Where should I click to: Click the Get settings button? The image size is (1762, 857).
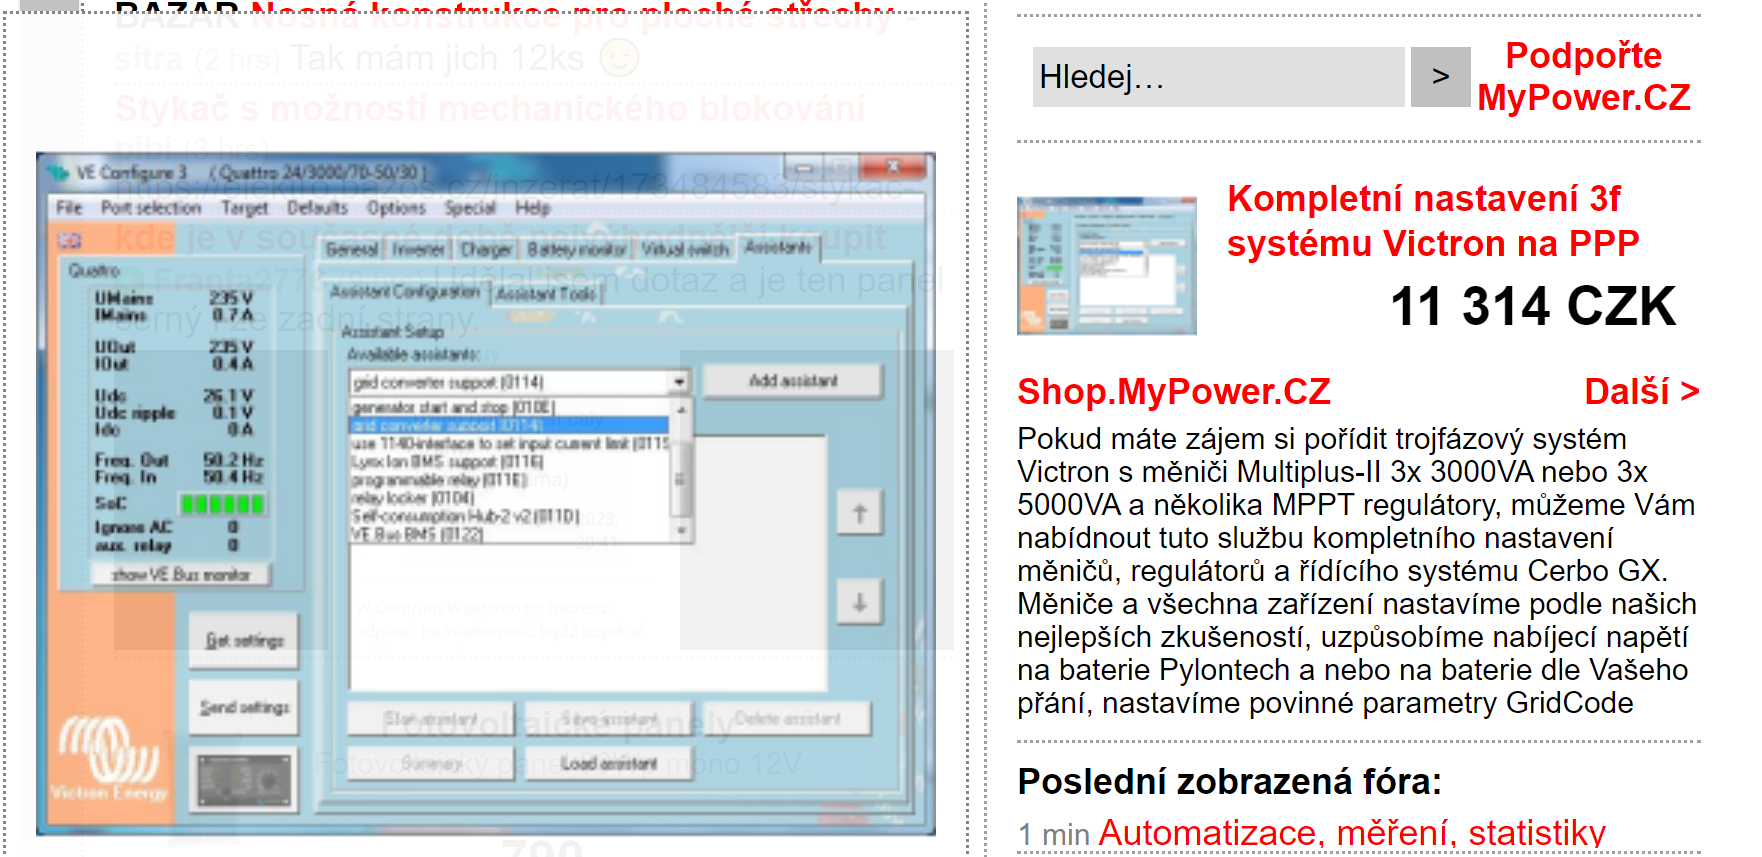(x=244, y=640)
